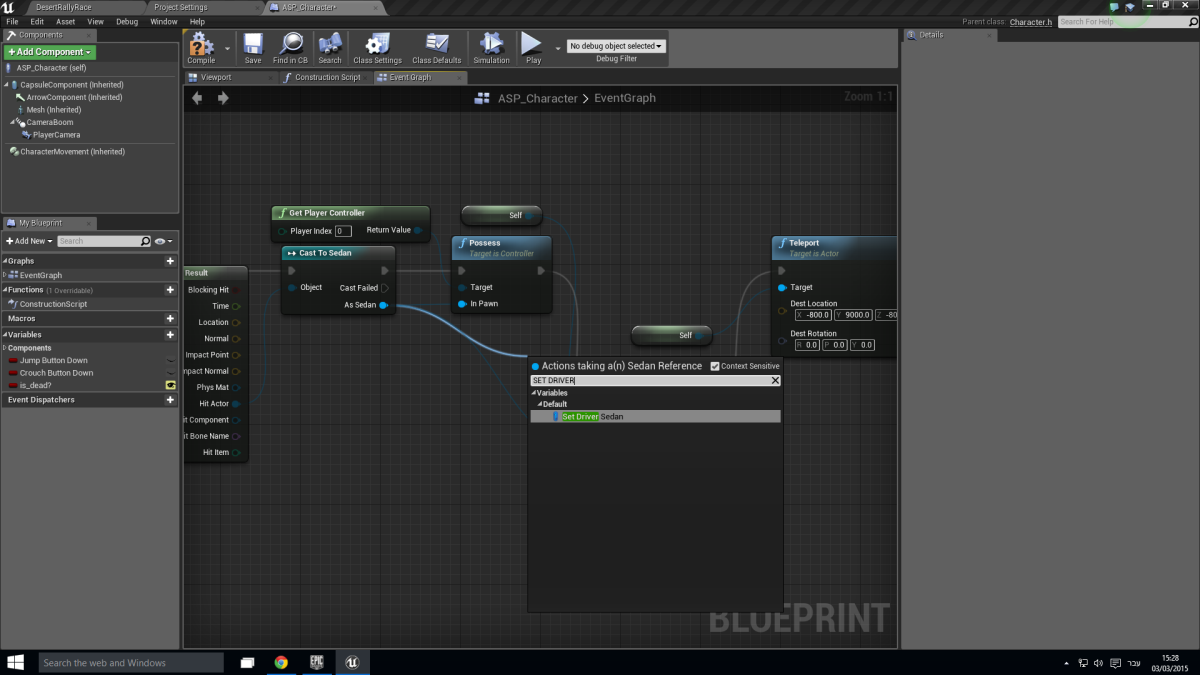Open the Add New dropdown in My Blueprint
The width and height of the screenshot is (1200, 675).
[28, 241]
